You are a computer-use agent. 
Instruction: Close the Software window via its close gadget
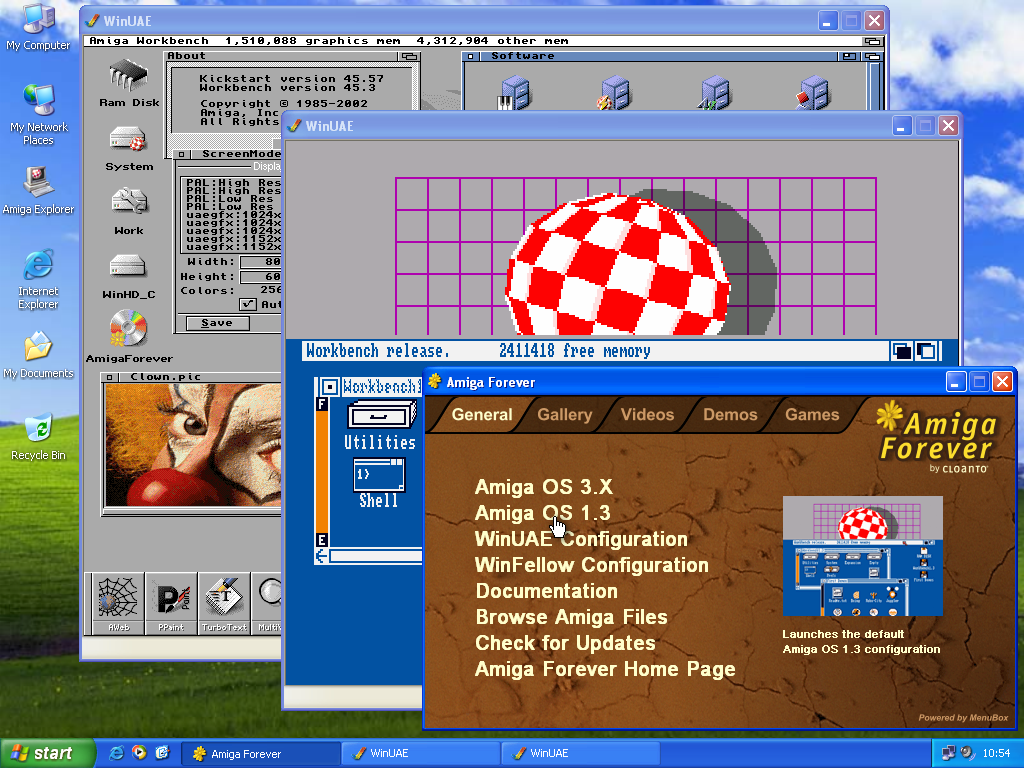tap(470, 56)
